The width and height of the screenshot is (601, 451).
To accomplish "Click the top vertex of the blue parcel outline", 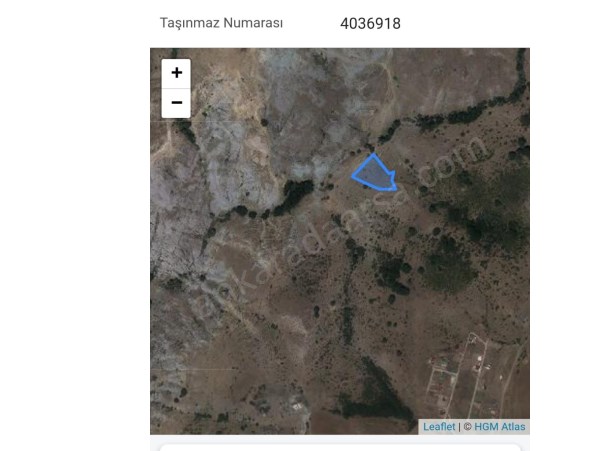I will point(373,154).
